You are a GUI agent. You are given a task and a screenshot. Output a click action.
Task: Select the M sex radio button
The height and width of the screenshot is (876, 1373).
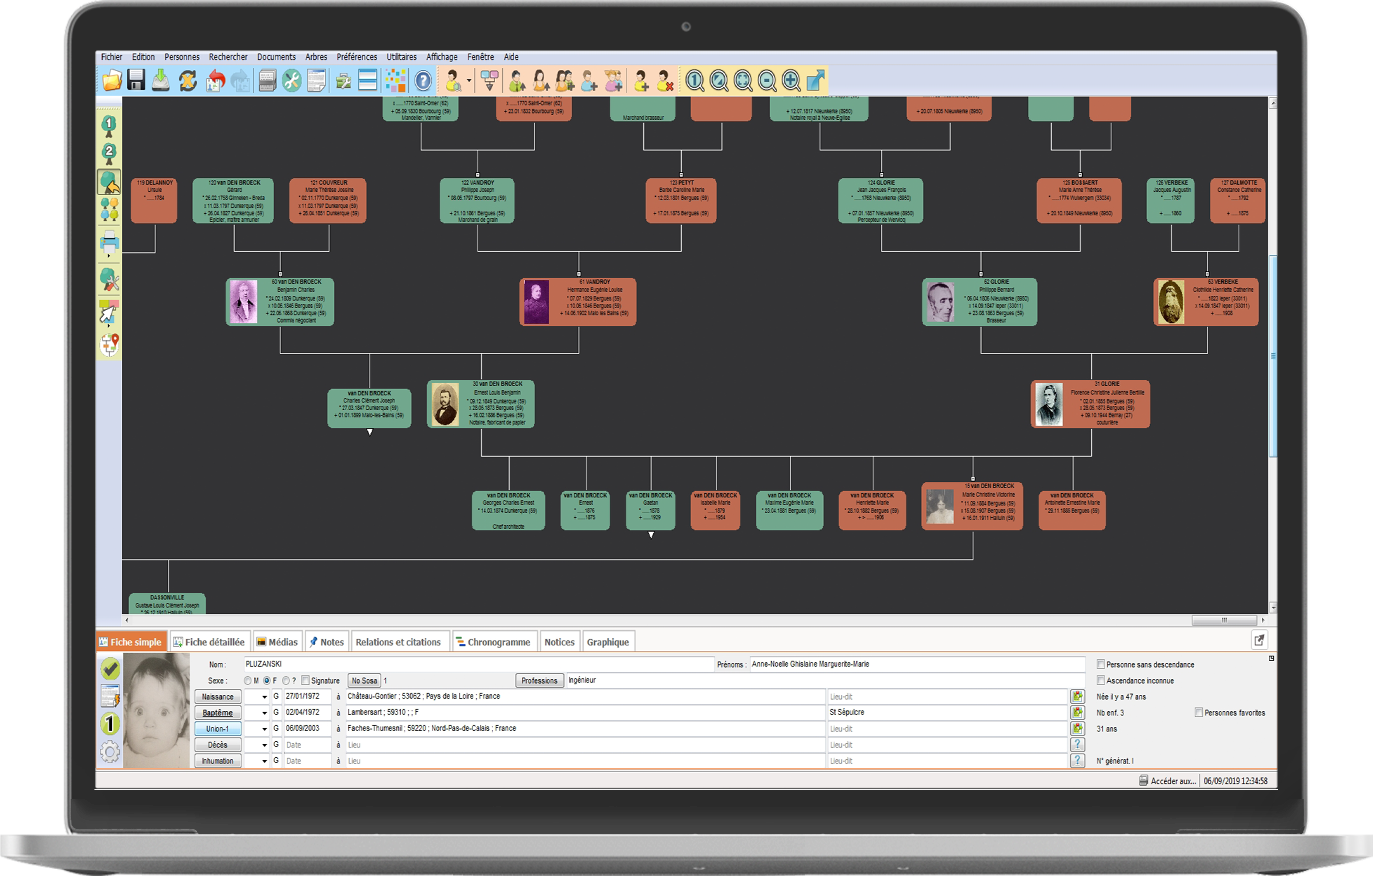[x=248, y=681]
